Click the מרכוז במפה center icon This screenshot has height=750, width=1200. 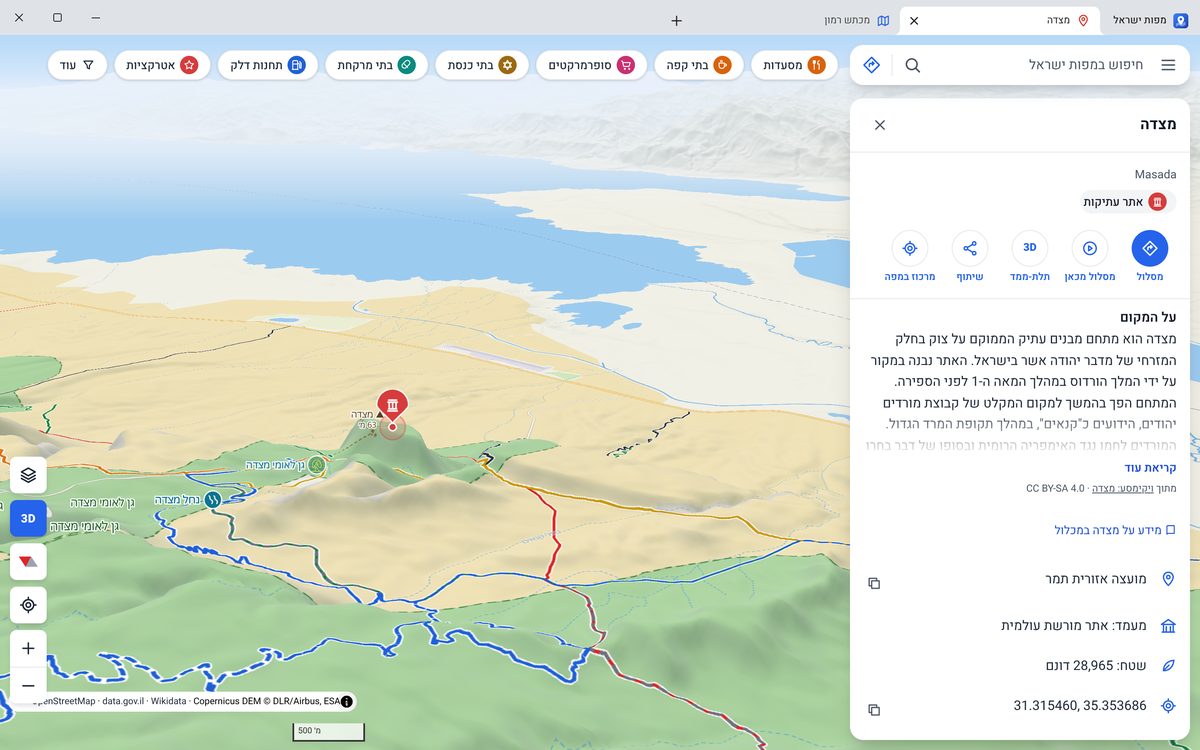pos(909,248)
